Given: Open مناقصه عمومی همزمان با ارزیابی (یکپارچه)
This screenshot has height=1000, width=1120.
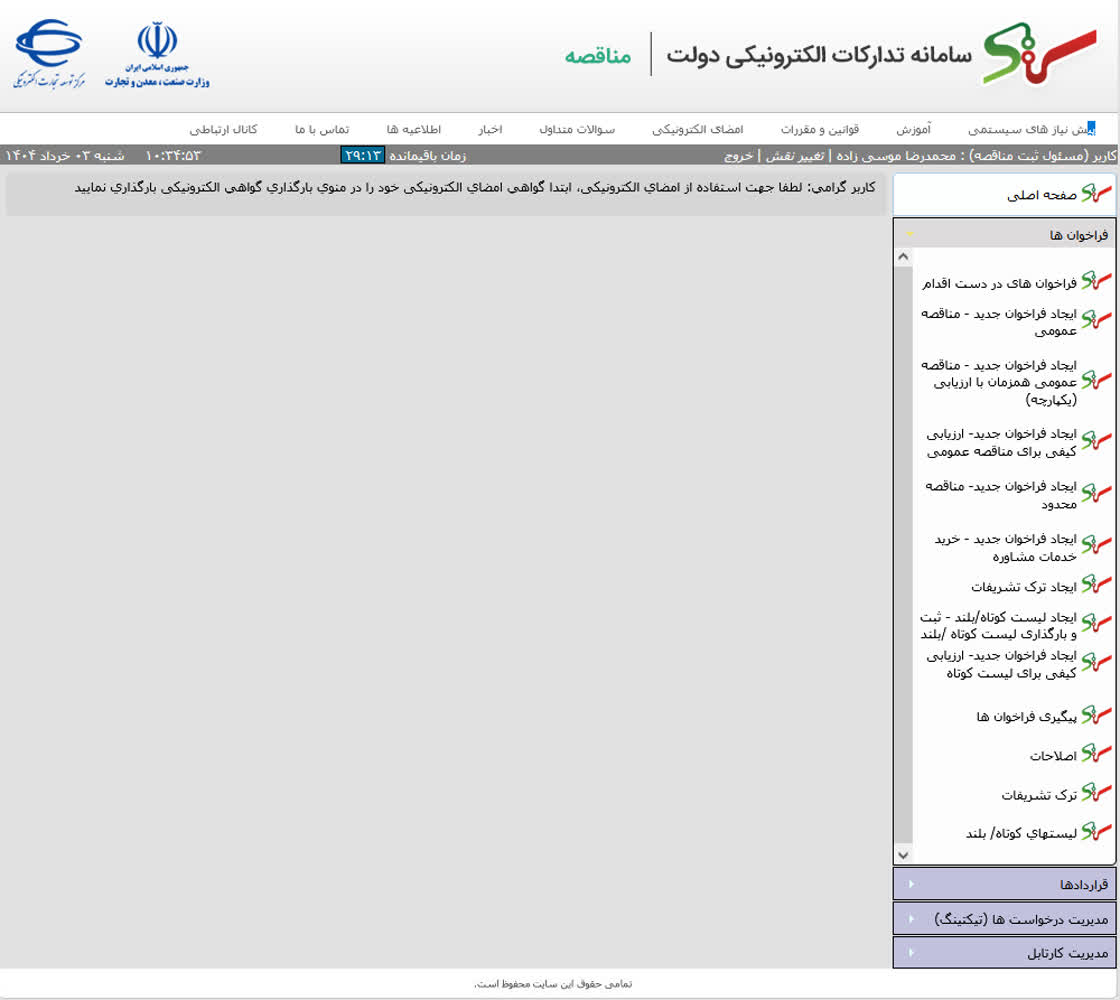Looking at the screenshot, I should (999, 382).
